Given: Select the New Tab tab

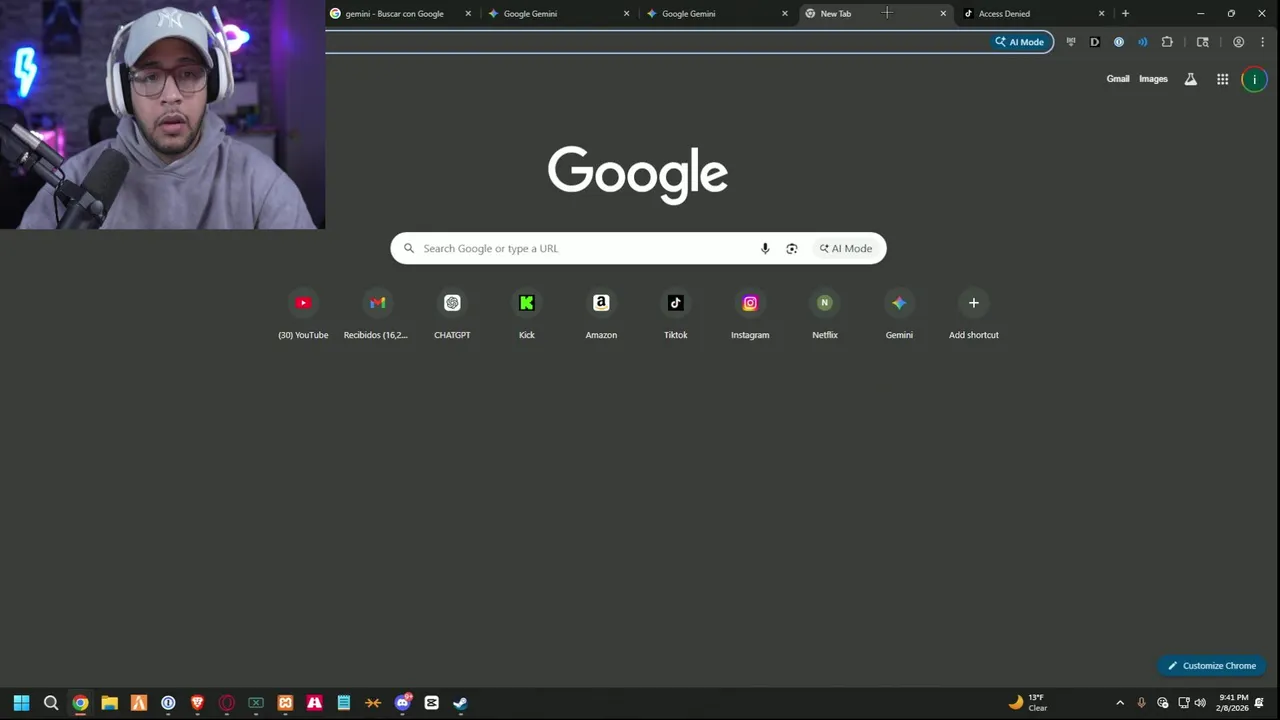Looking at the screenshot, I should point(877,13).
